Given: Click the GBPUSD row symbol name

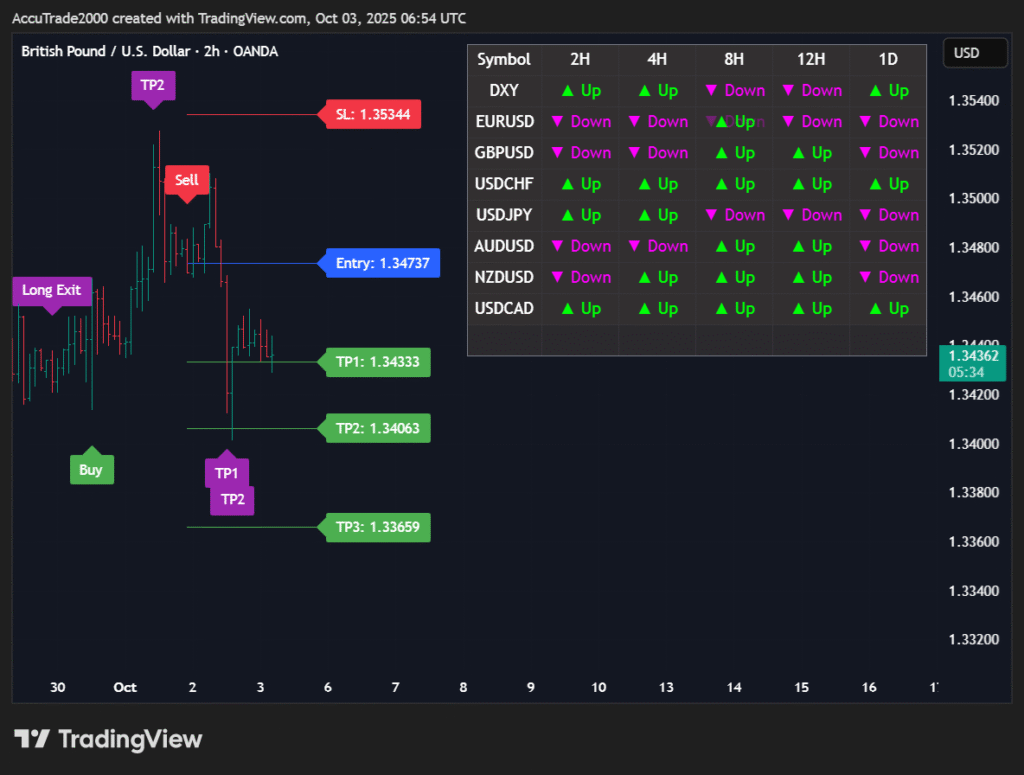Looking at the screenshot, I should pos(504,153).
